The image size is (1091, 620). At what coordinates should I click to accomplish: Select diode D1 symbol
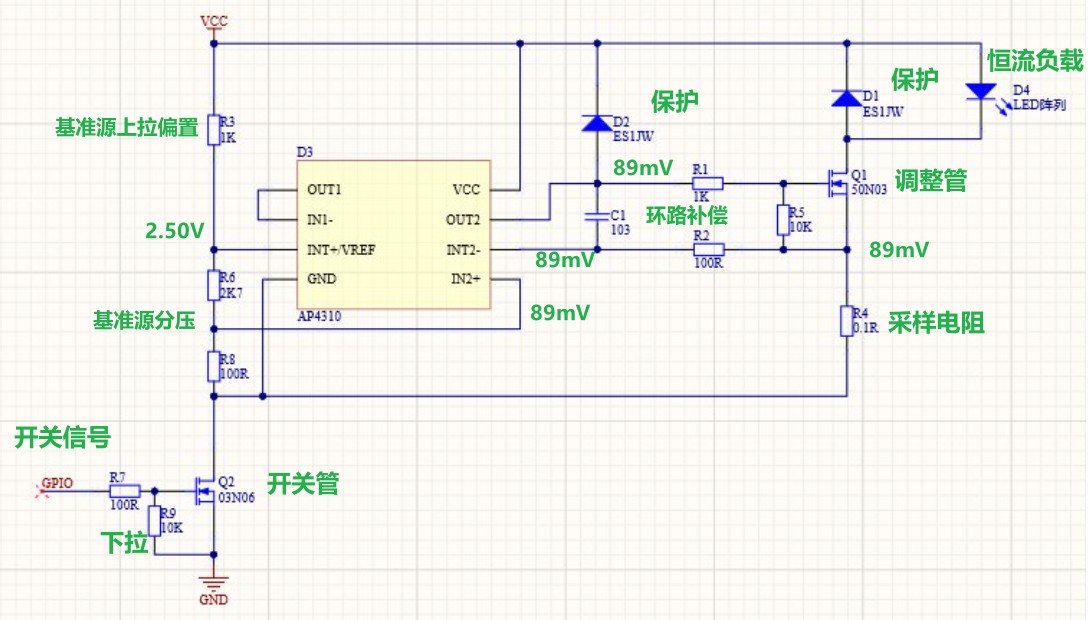coord(847,98)
